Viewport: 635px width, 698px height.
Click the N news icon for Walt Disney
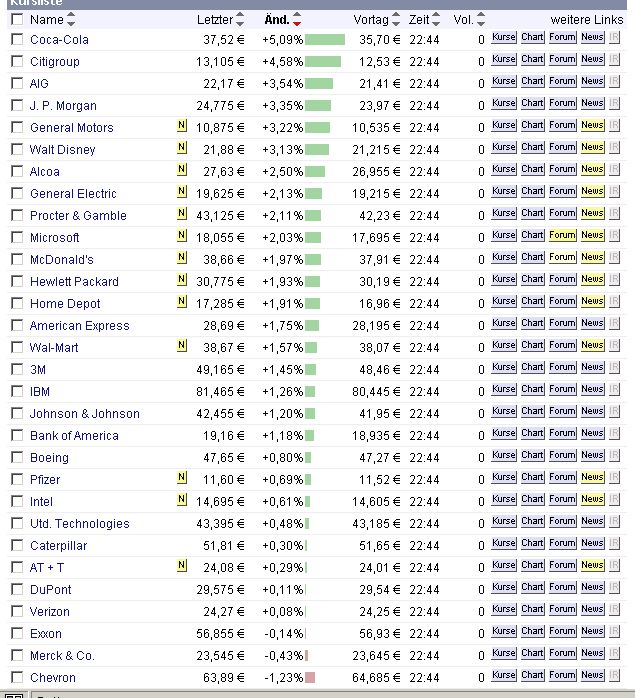click(182, 147)
